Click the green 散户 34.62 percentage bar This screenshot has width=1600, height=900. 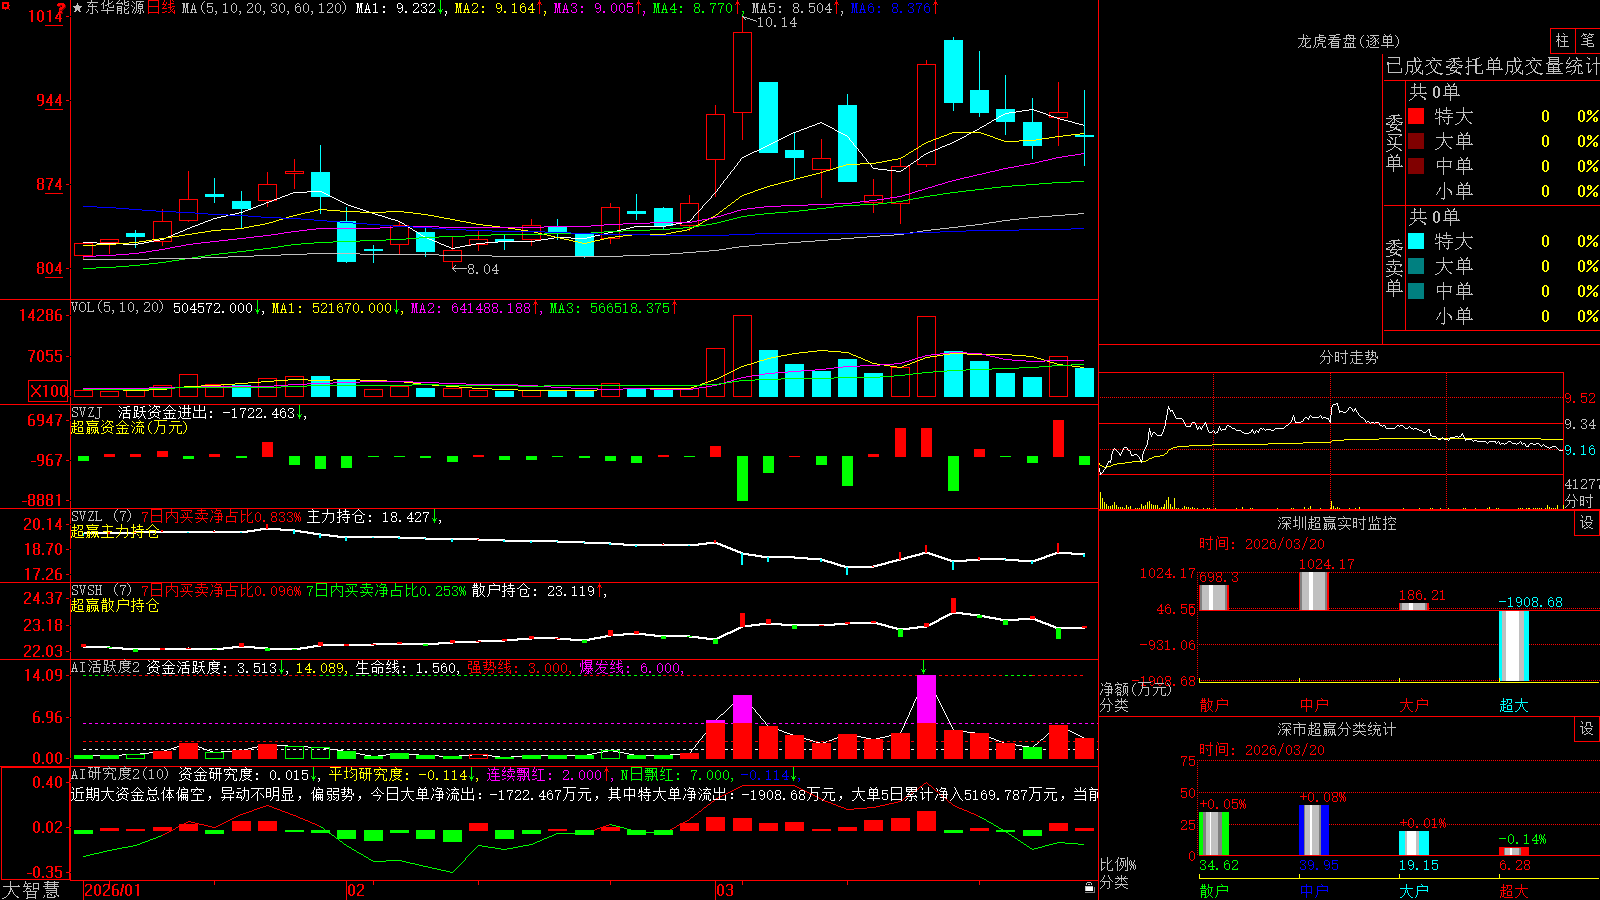click(x=1213, y=834)
